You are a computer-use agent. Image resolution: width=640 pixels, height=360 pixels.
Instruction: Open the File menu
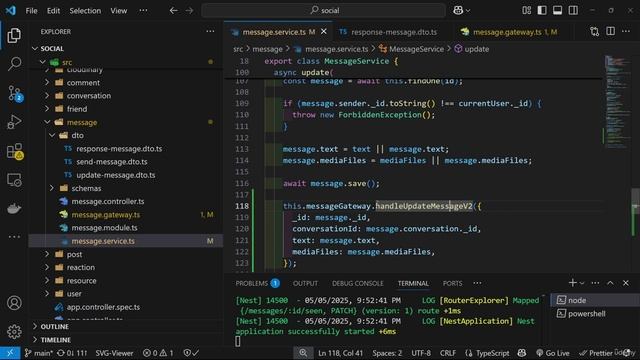coord(31,11)
